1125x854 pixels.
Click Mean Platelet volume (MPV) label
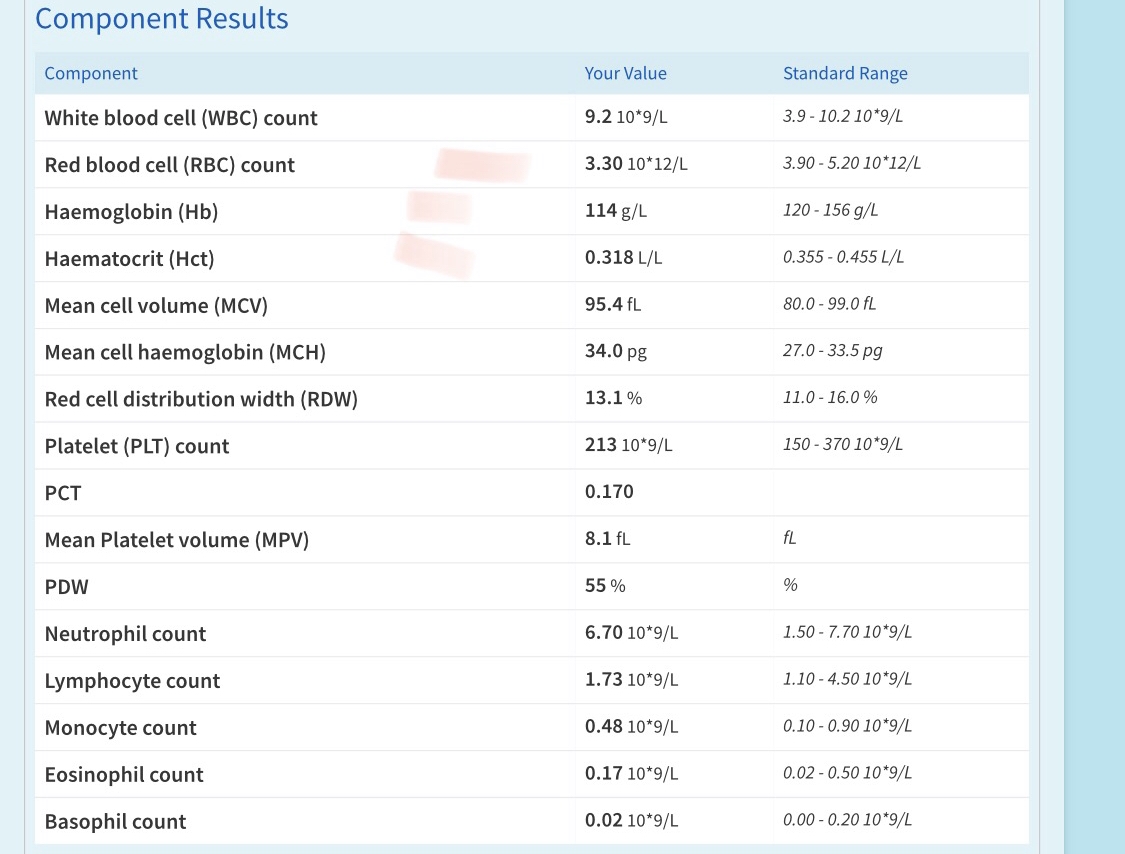tap(176, 540)
